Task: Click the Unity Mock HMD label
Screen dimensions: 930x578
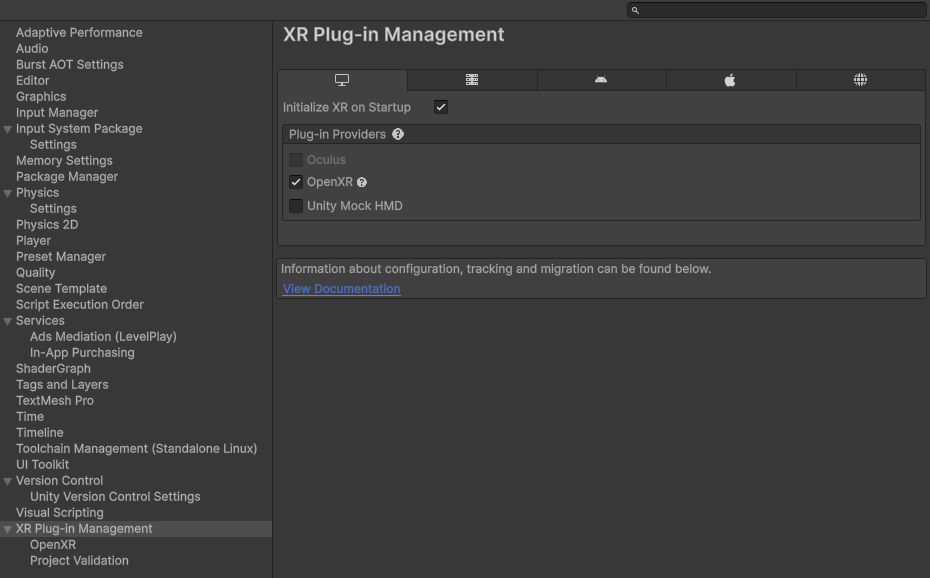Action: (355, 206)
